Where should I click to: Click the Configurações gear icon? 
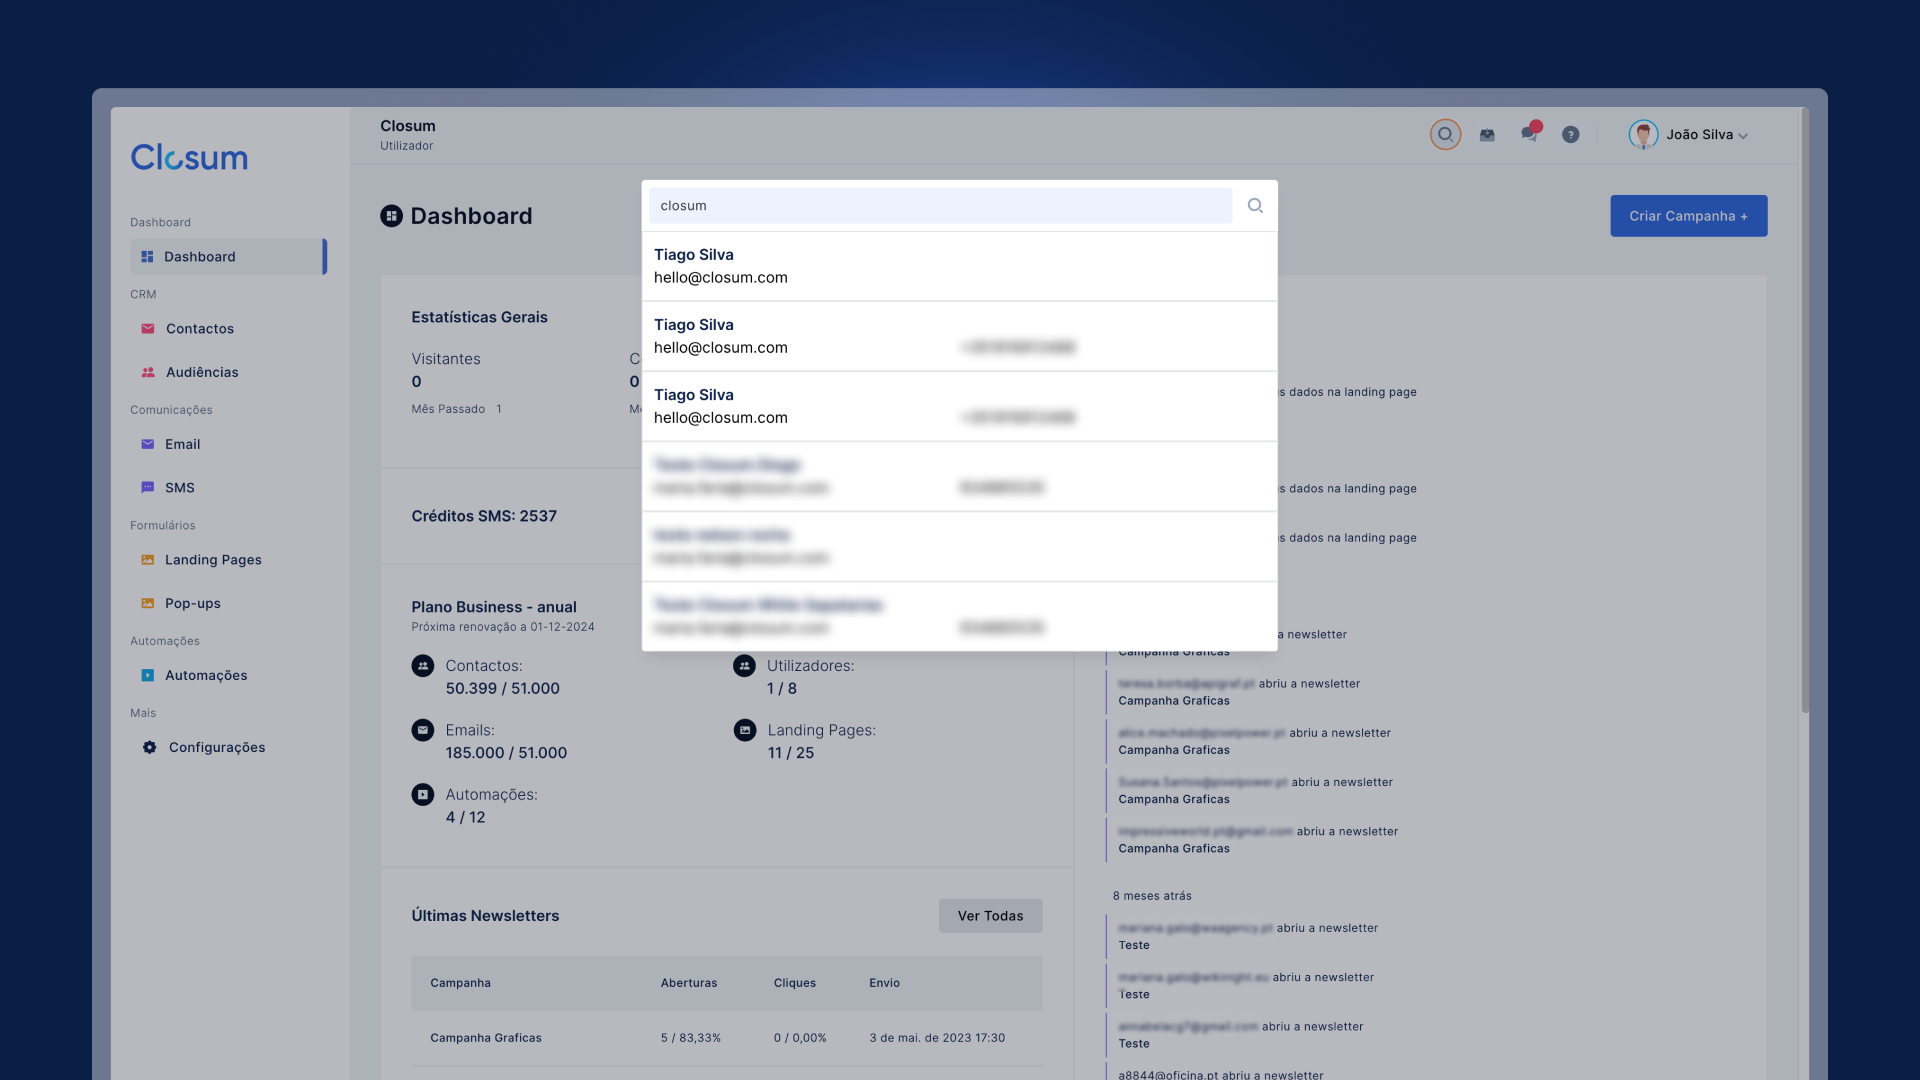150,748
